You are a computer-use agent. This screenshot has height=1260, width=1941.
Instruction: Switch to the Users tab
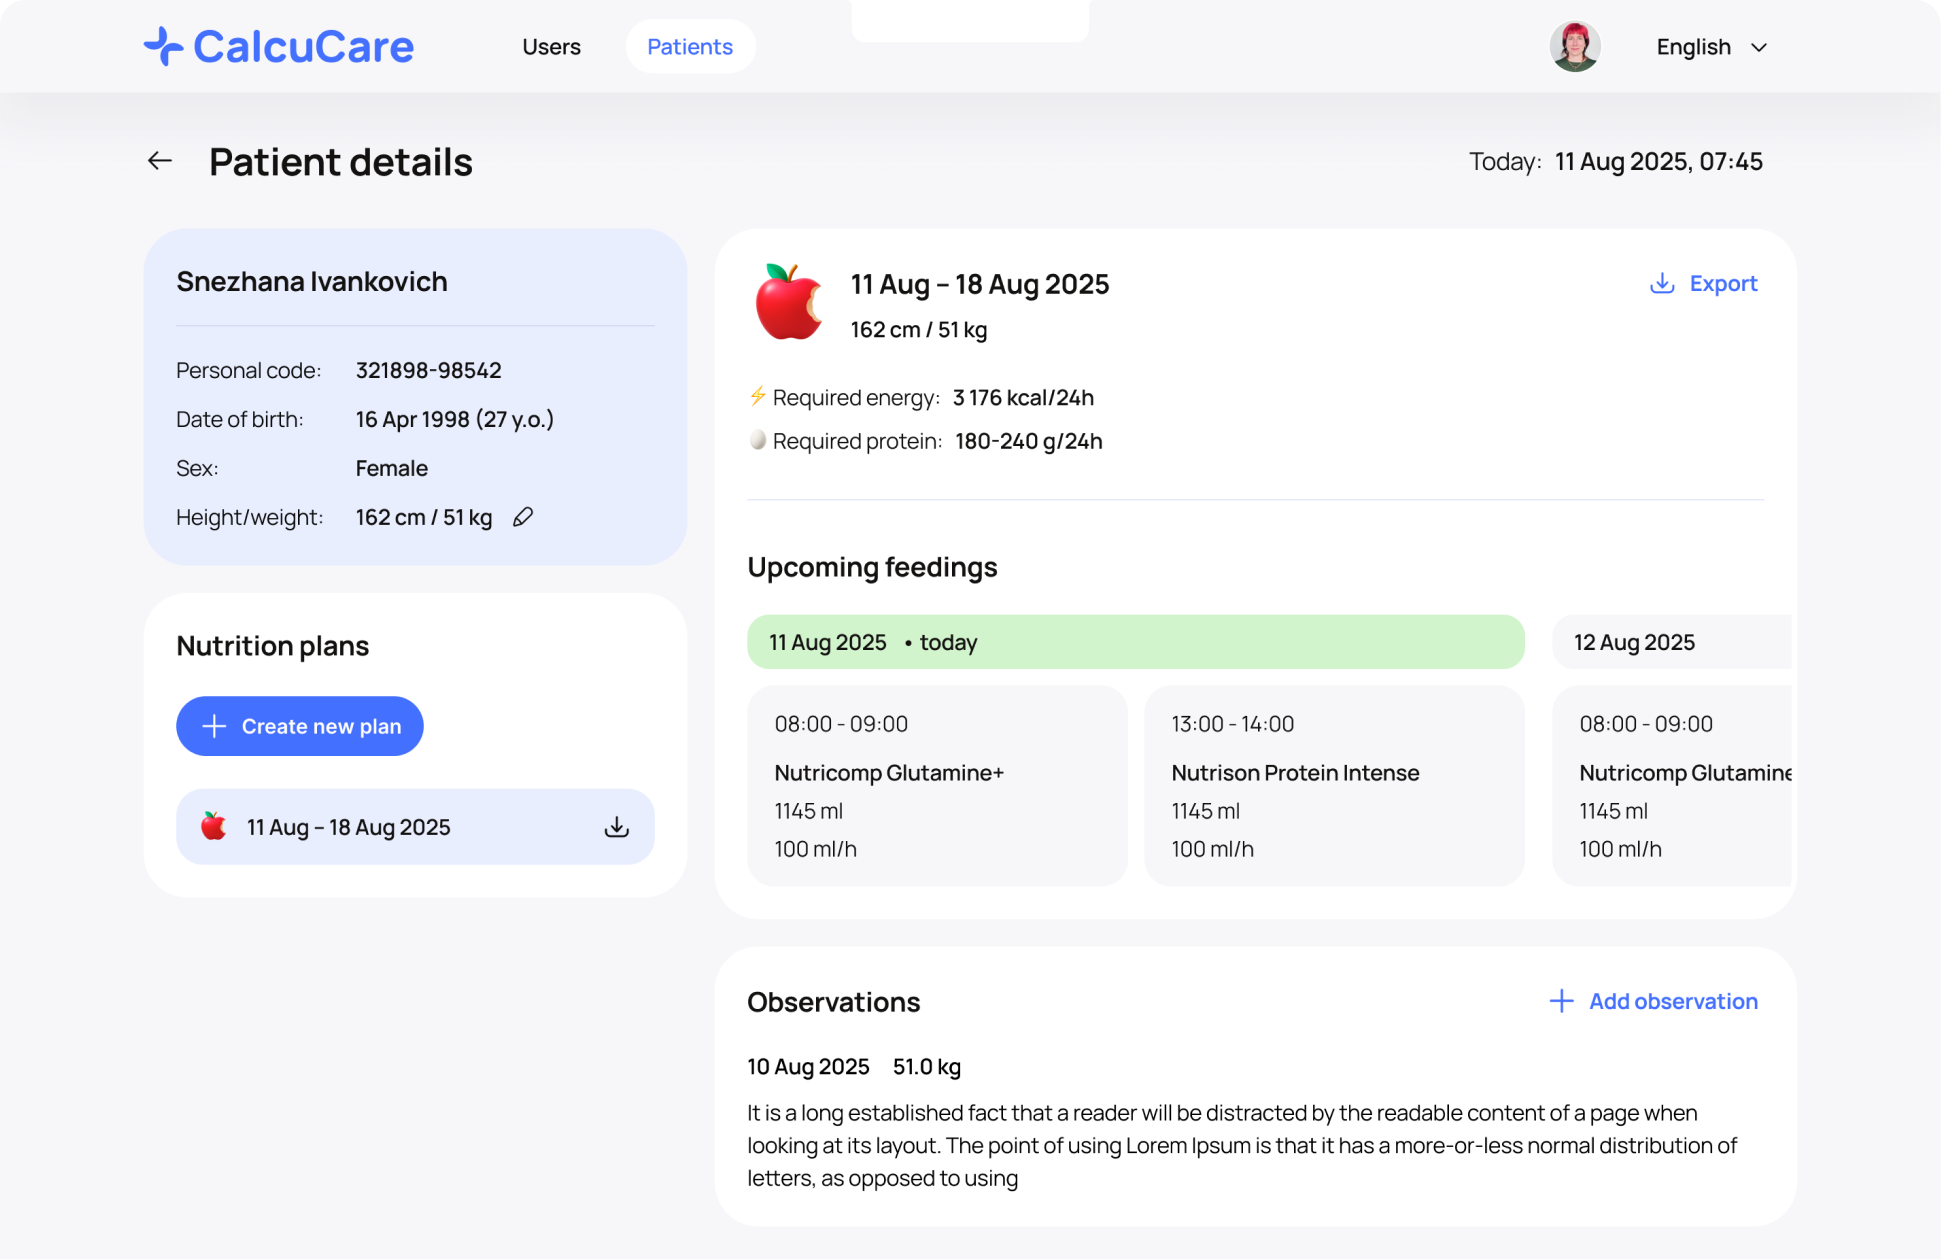(551, 47)
